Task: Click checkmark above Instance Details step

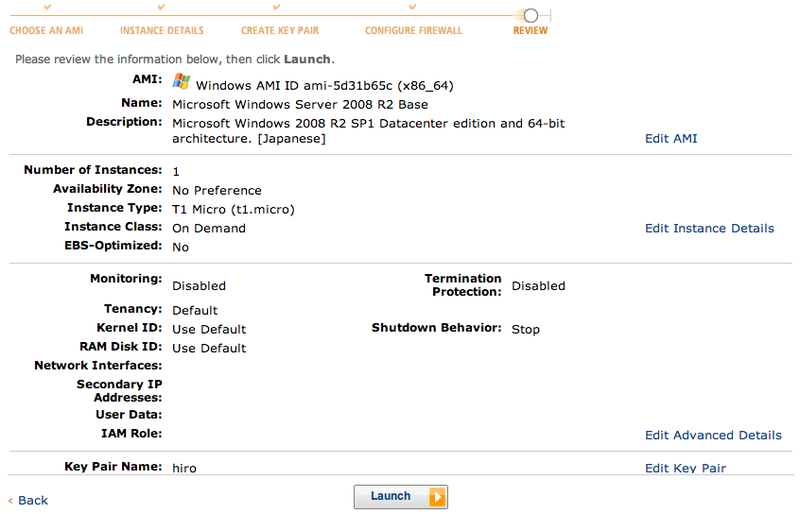Action: click(161, 7)
